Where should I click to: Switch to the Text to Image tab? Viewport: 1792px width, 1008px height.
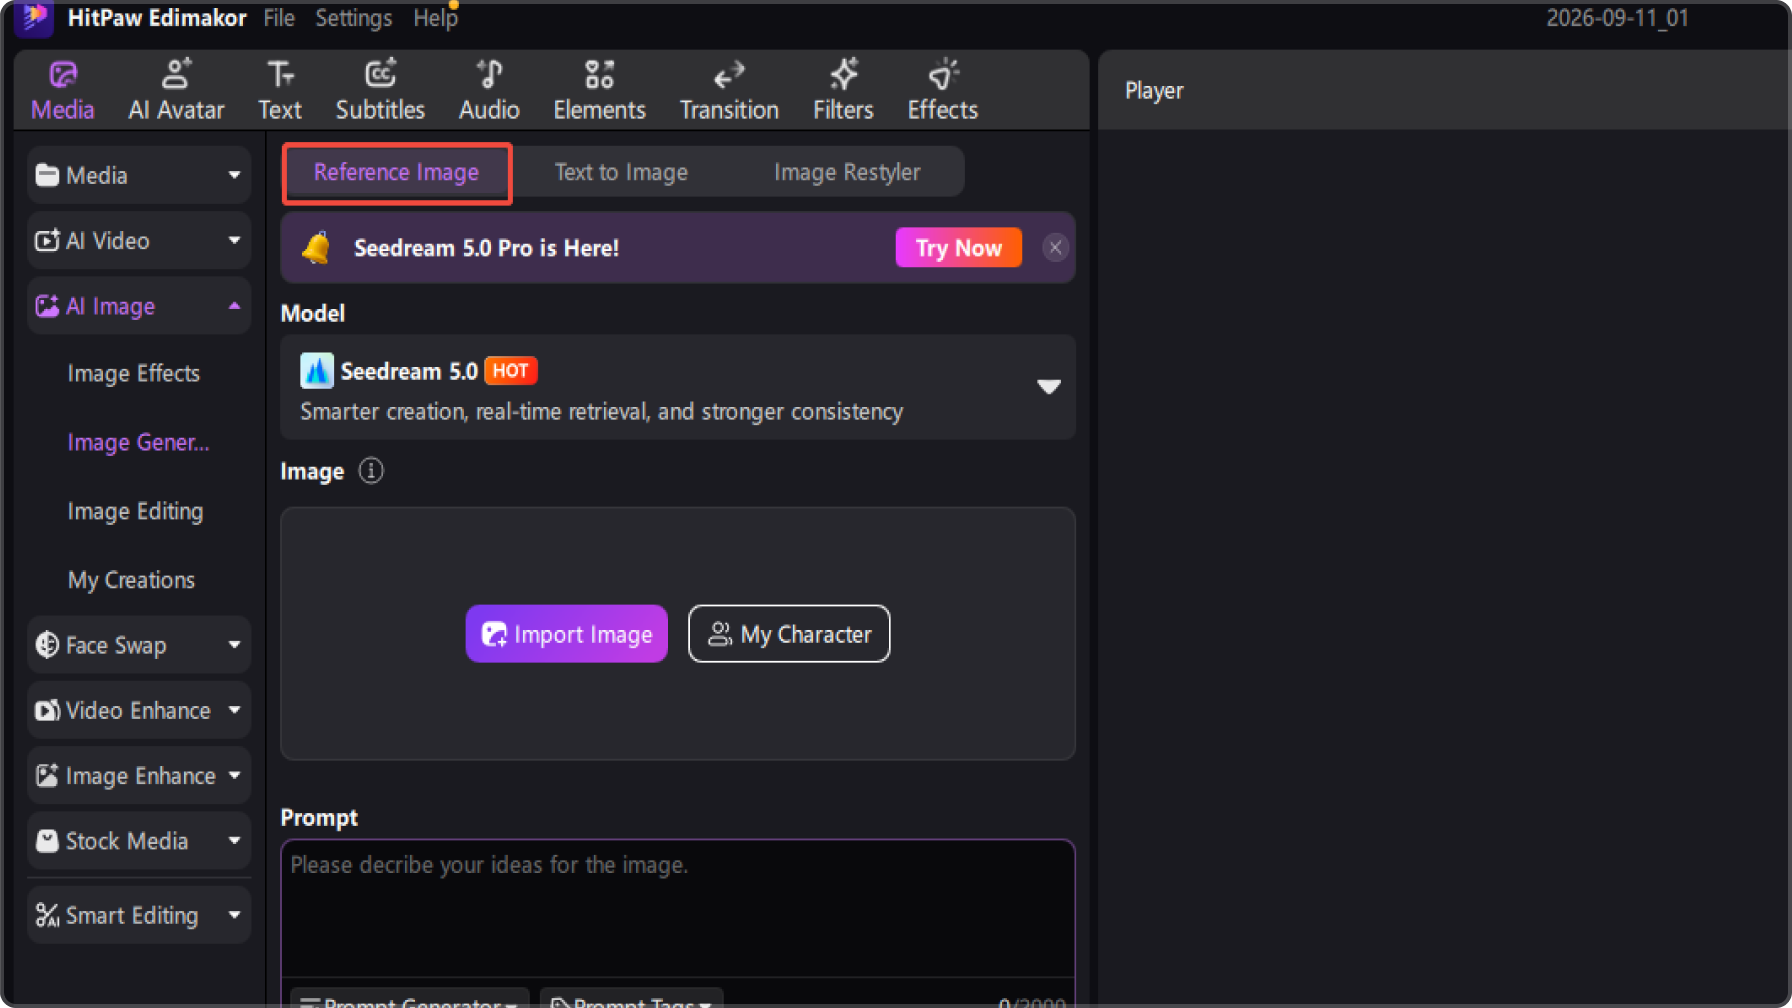click(x=621, y=172)
